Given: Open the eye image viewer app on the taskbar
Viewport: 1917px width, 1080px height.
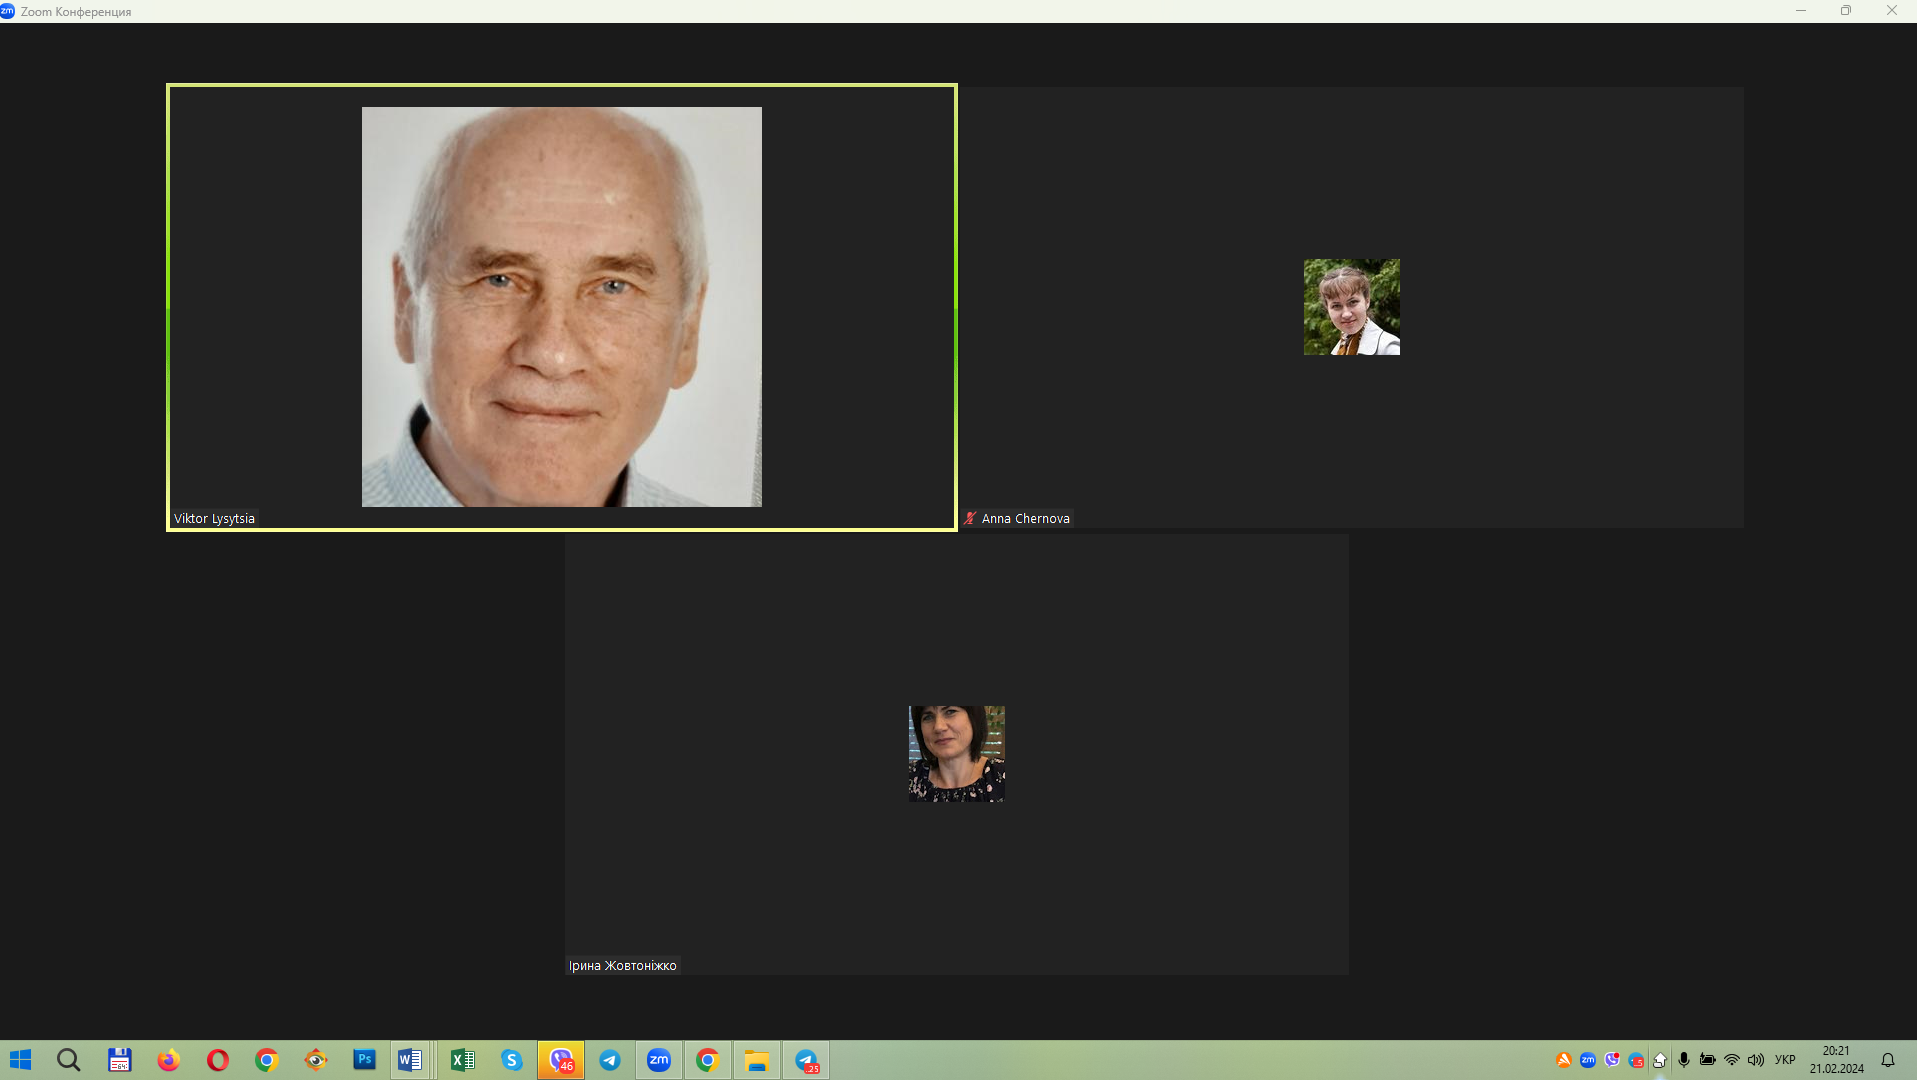Looking at the screenshot, I should [315, 1060].
